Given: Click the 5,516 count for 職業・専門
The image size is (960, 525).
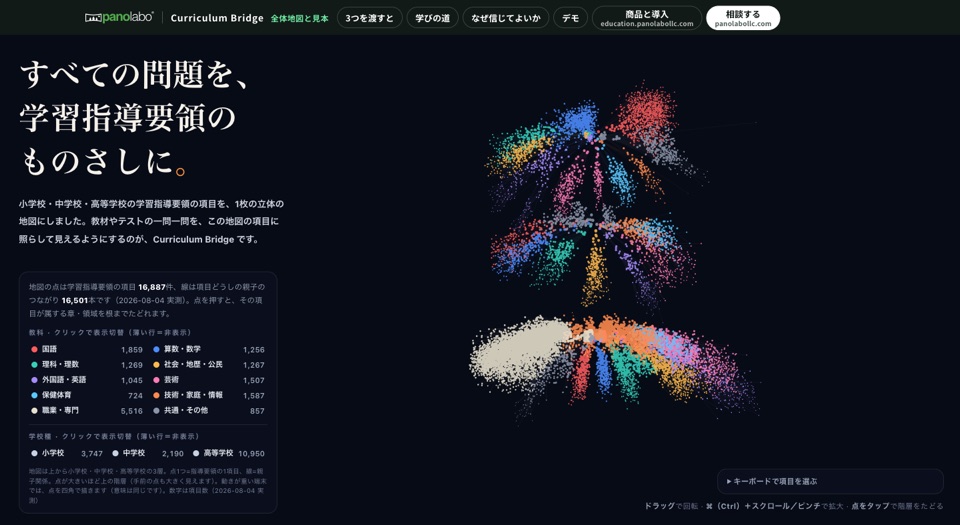Looking at the screenshot, I should 132,411.
